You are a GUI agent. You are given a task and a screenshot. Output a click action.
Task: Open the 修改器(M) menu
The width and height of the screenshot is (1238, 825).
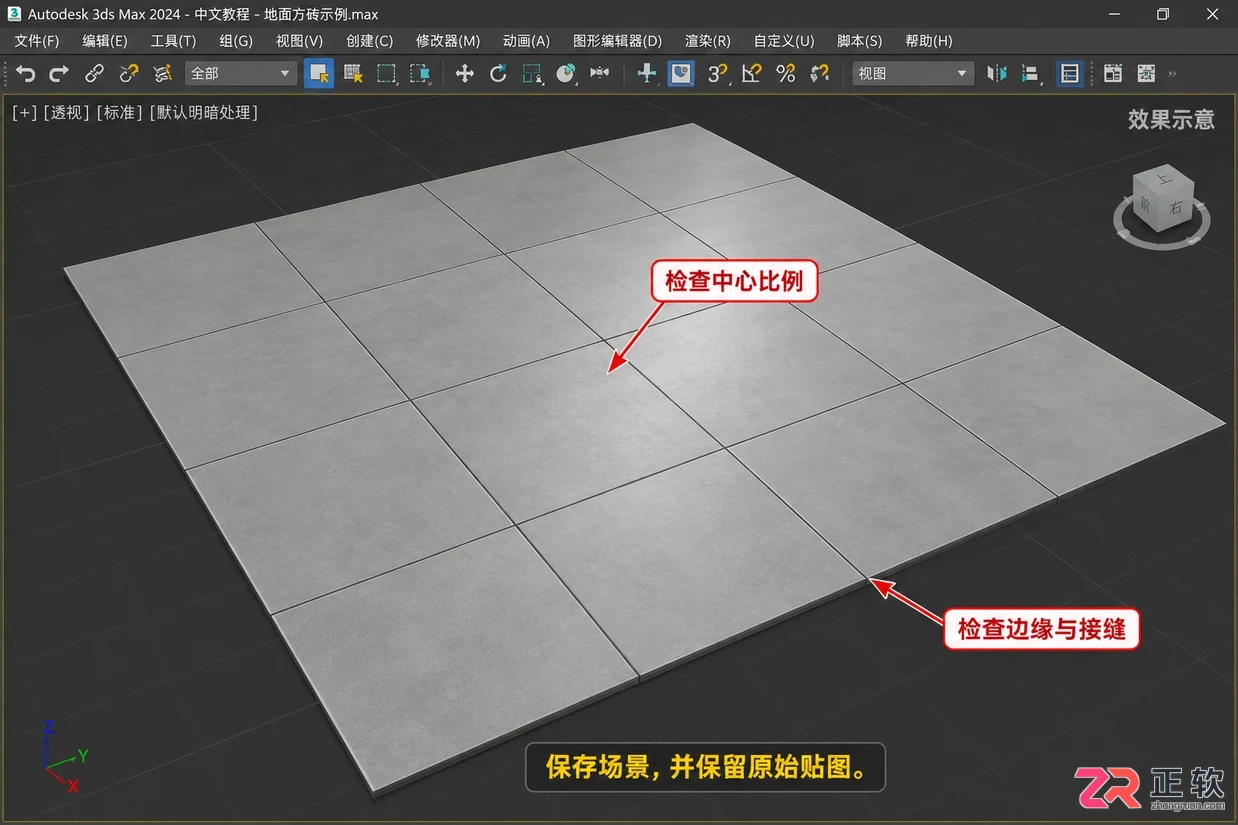[x=448, y=41]
